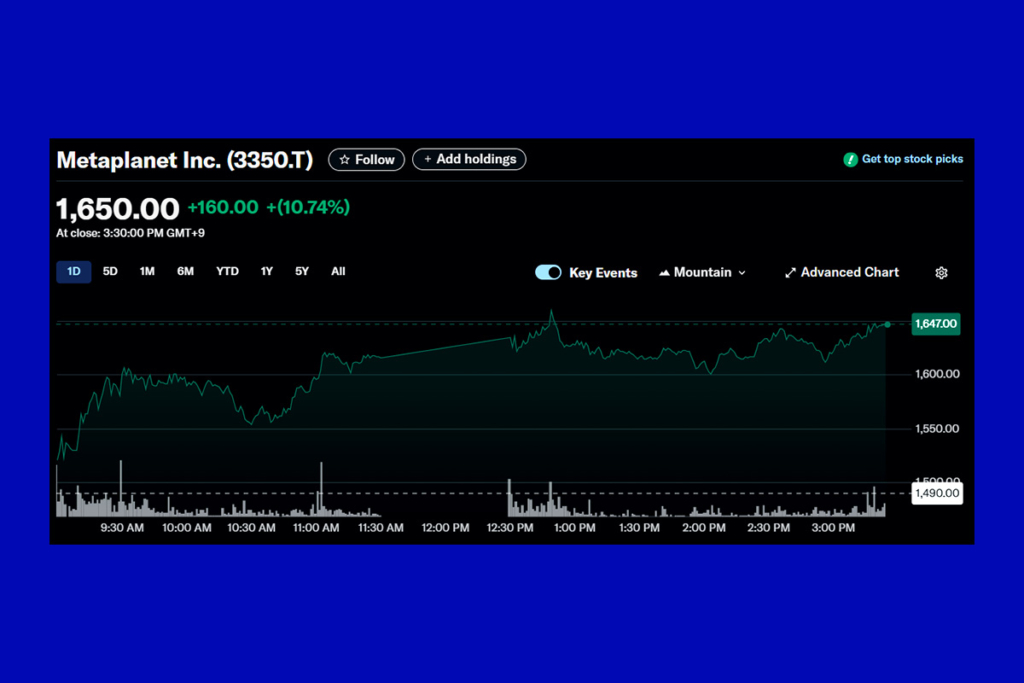This screenshot has height=683, width=1024.
Task: Choose the 1M time range
Action: (147, 271)
